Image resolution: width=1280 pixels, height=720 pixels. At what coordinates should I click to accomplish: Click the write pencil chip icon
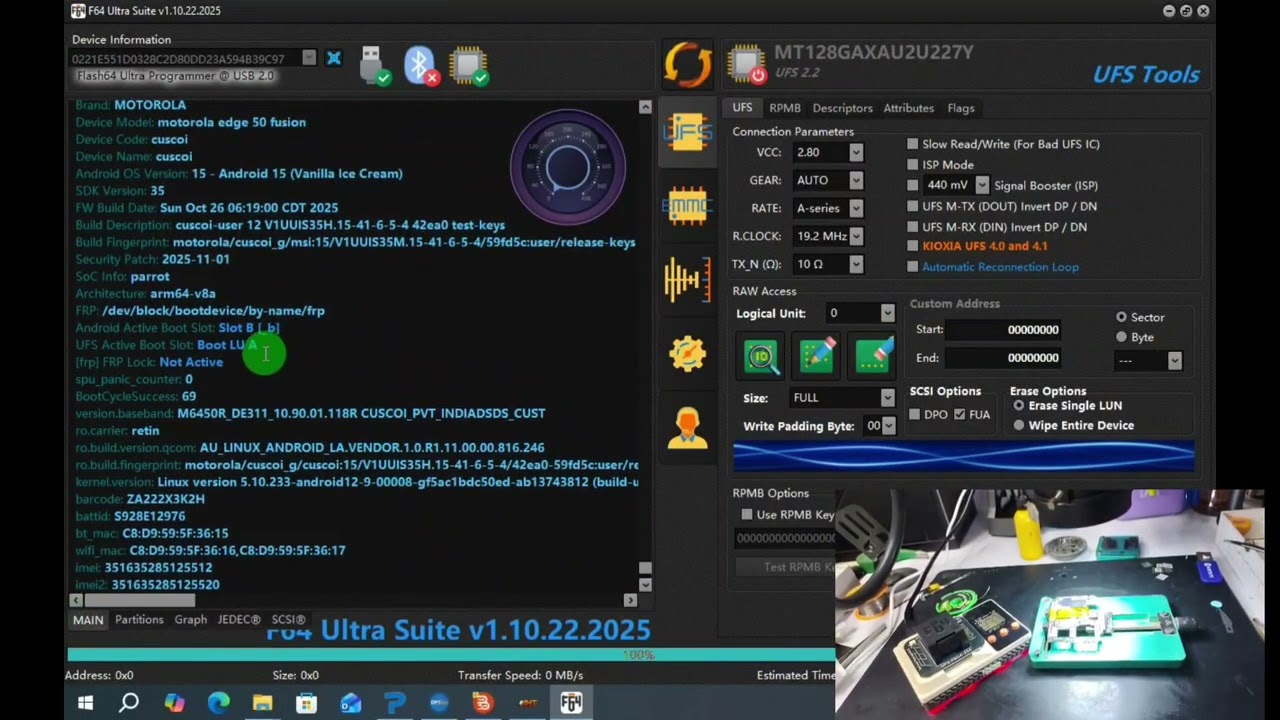(x=816, y=356)
